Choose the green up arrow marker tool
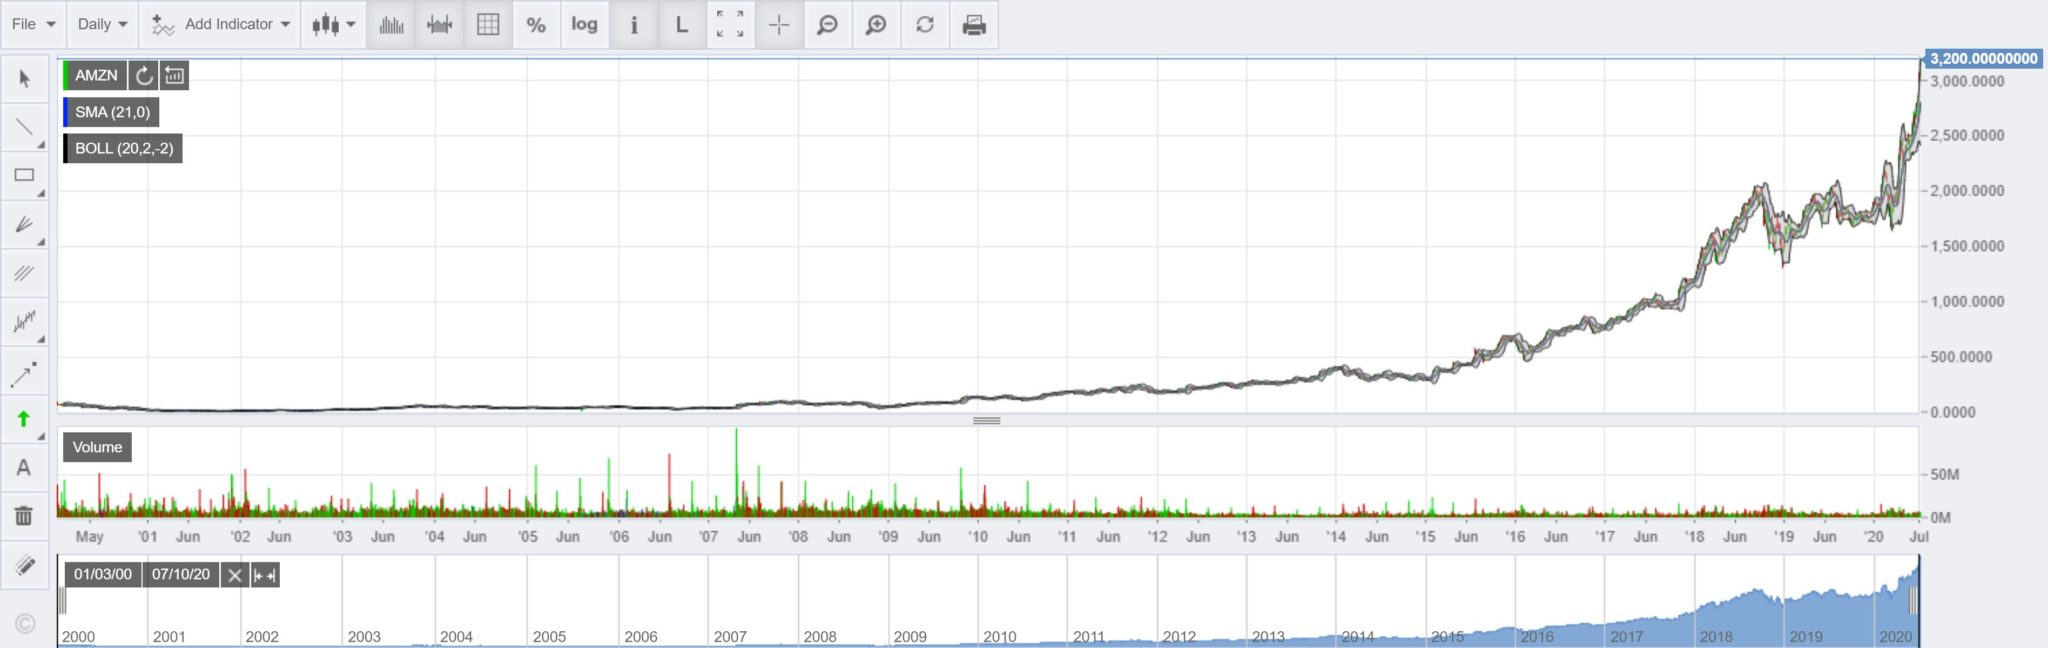 [24, 419]
